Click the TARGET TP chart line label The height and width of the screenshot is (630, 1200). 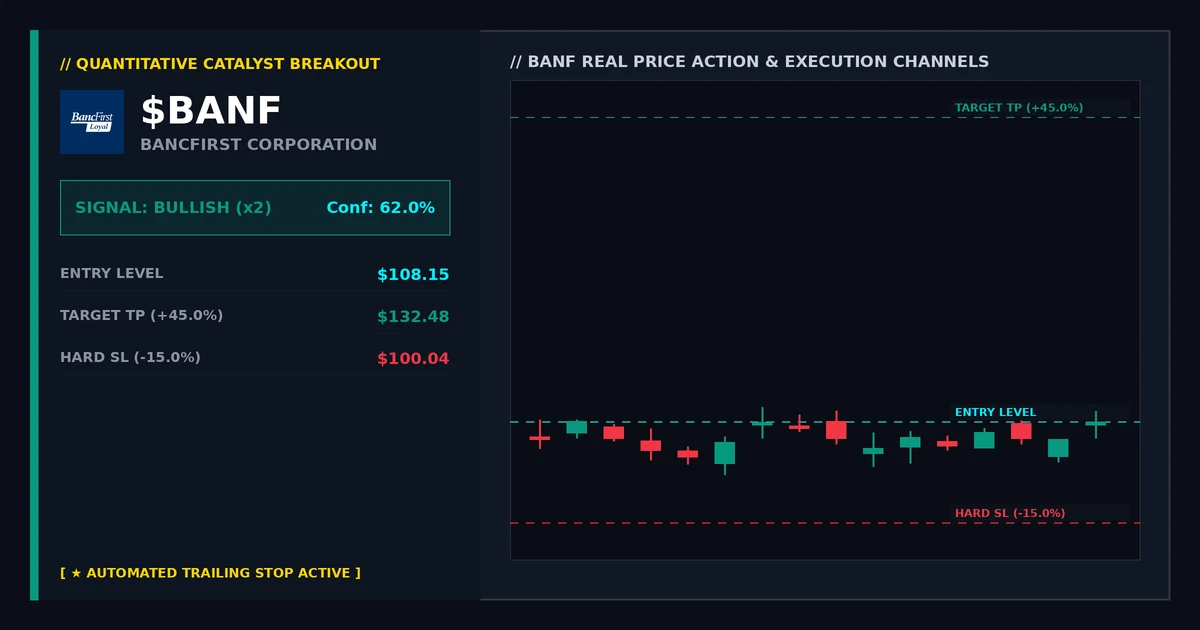coord(1018,107)
